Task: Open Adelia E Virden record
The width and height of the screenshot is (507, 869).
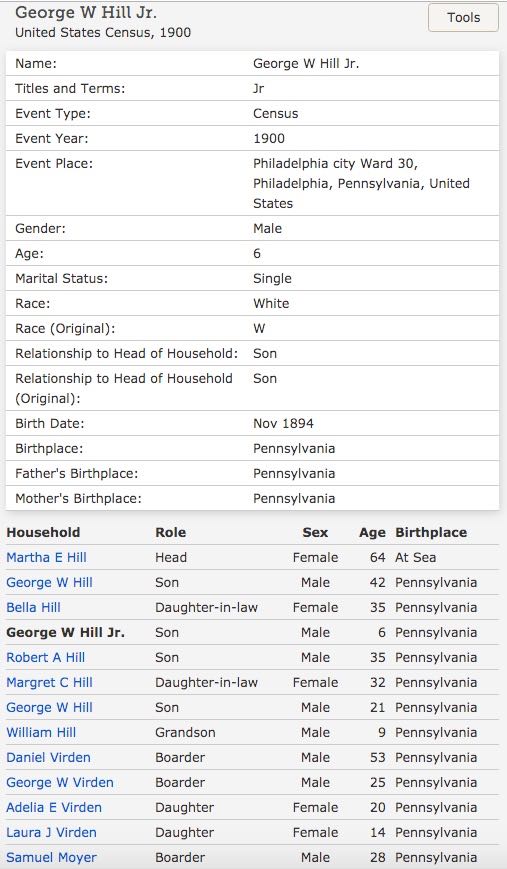Action: [54, 807]
